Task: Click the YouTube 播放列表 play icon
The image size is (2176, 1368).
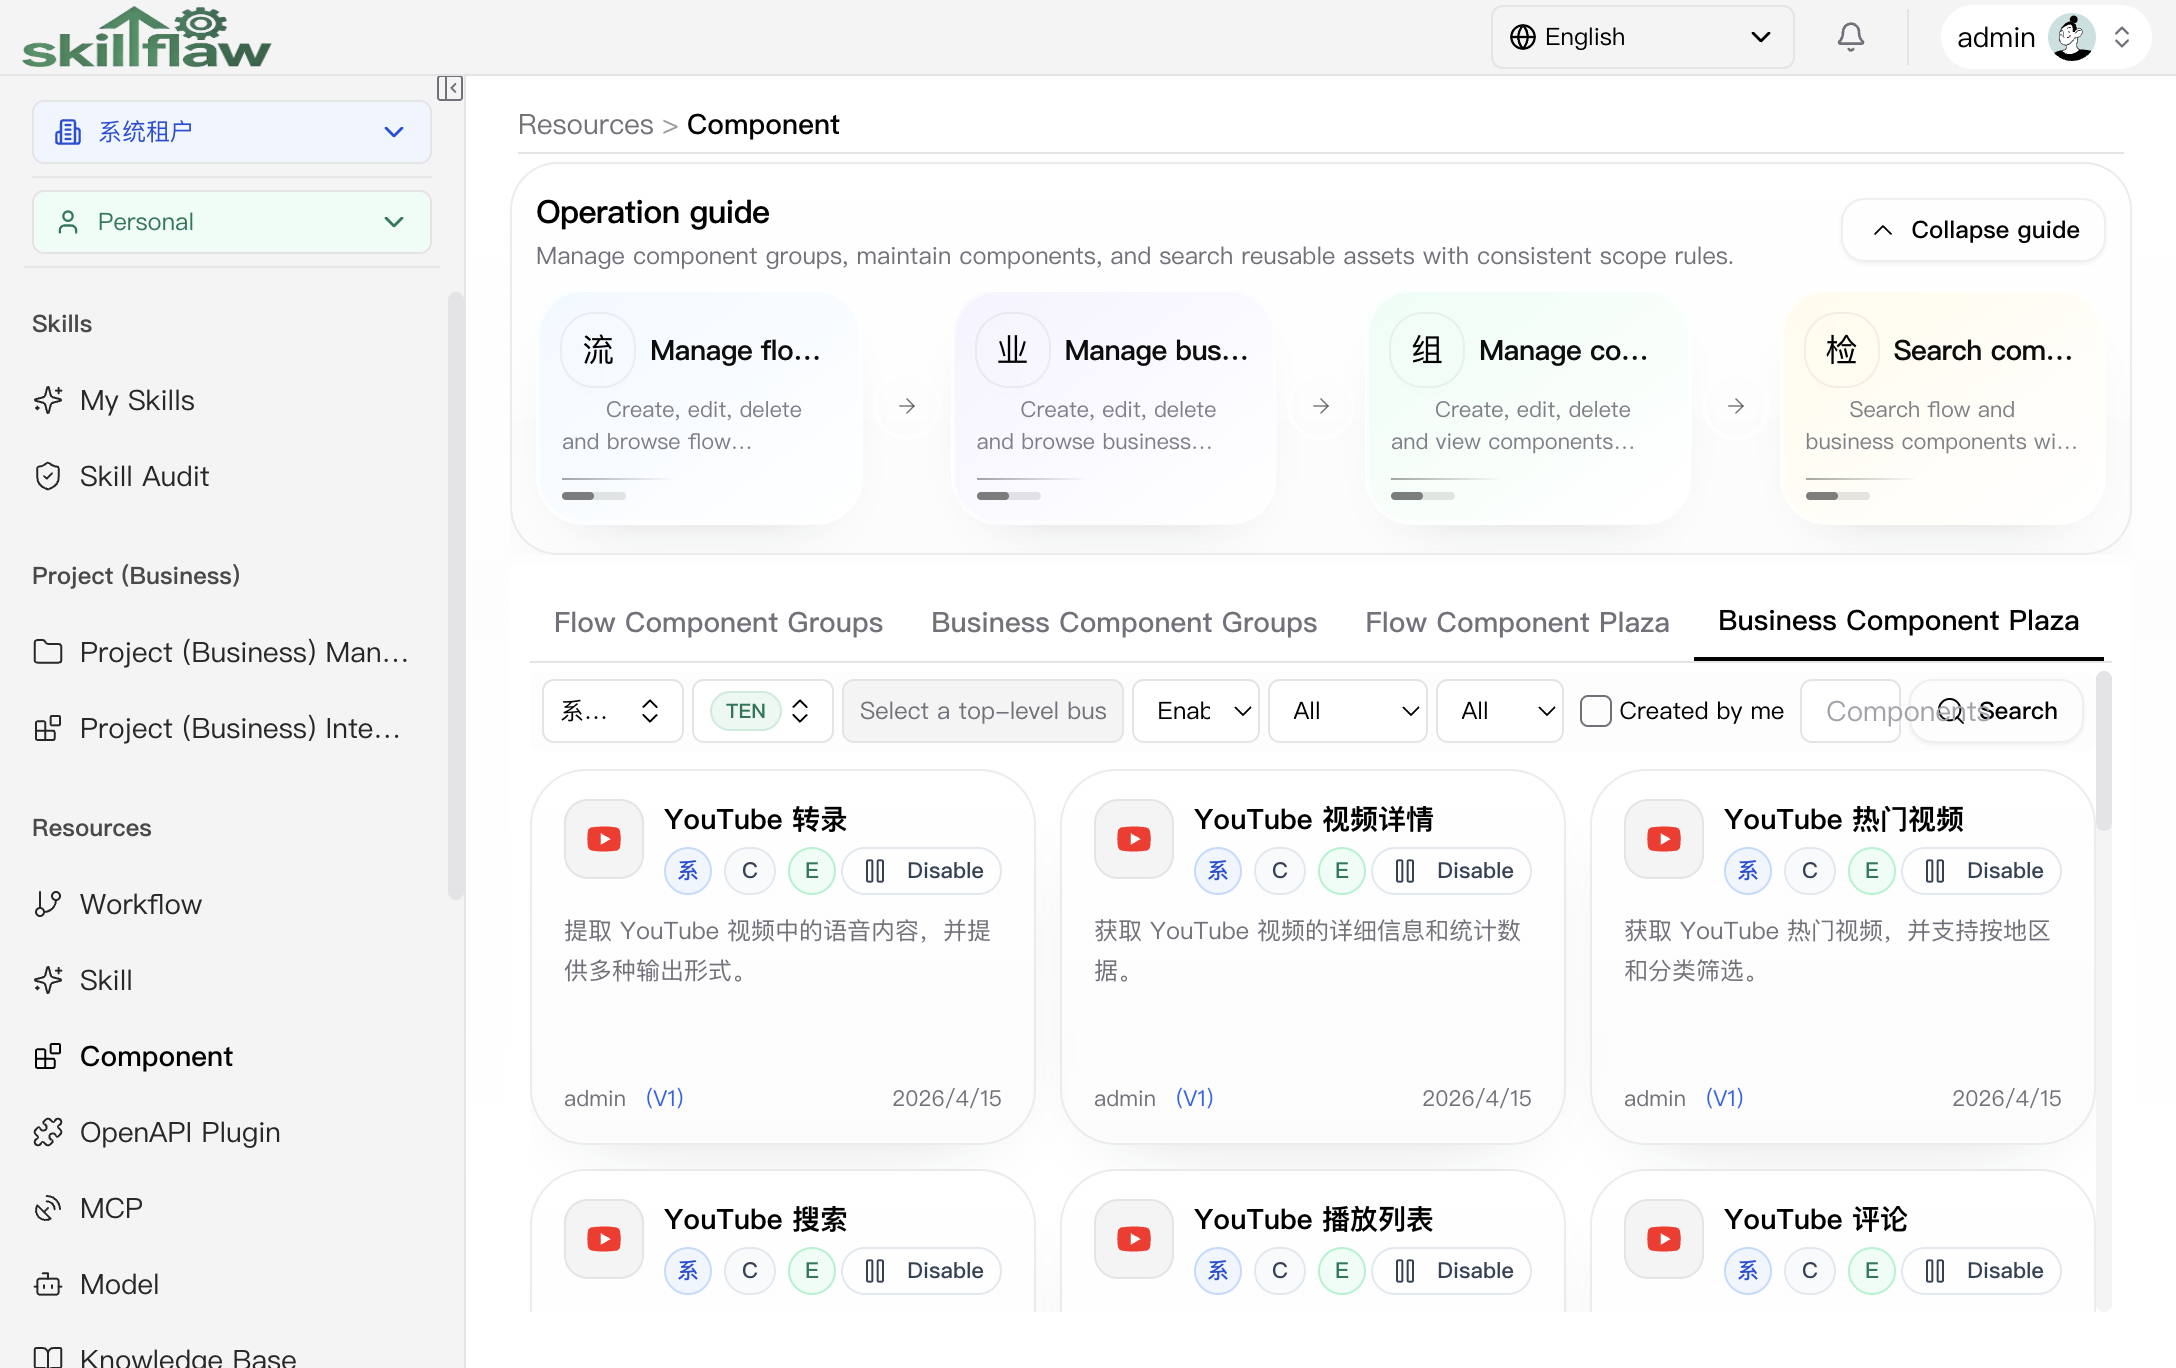Action: coord(1134,1239)
